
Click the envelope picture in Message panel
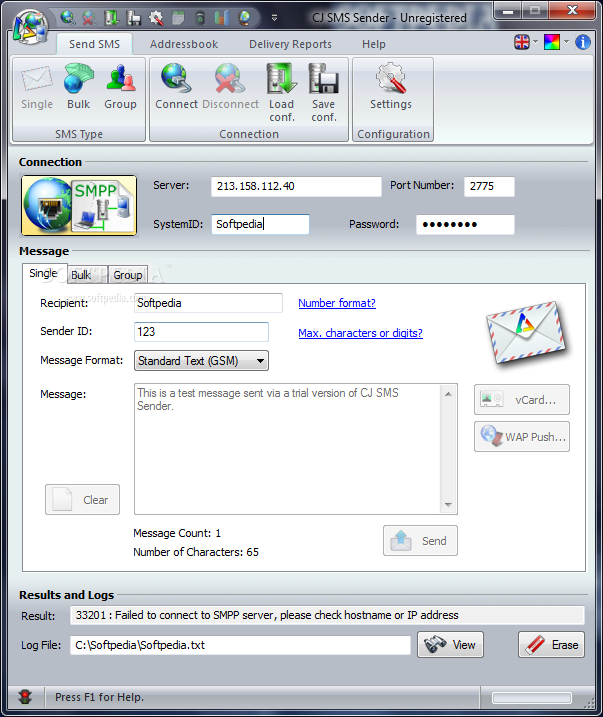(x=526, y=332)
